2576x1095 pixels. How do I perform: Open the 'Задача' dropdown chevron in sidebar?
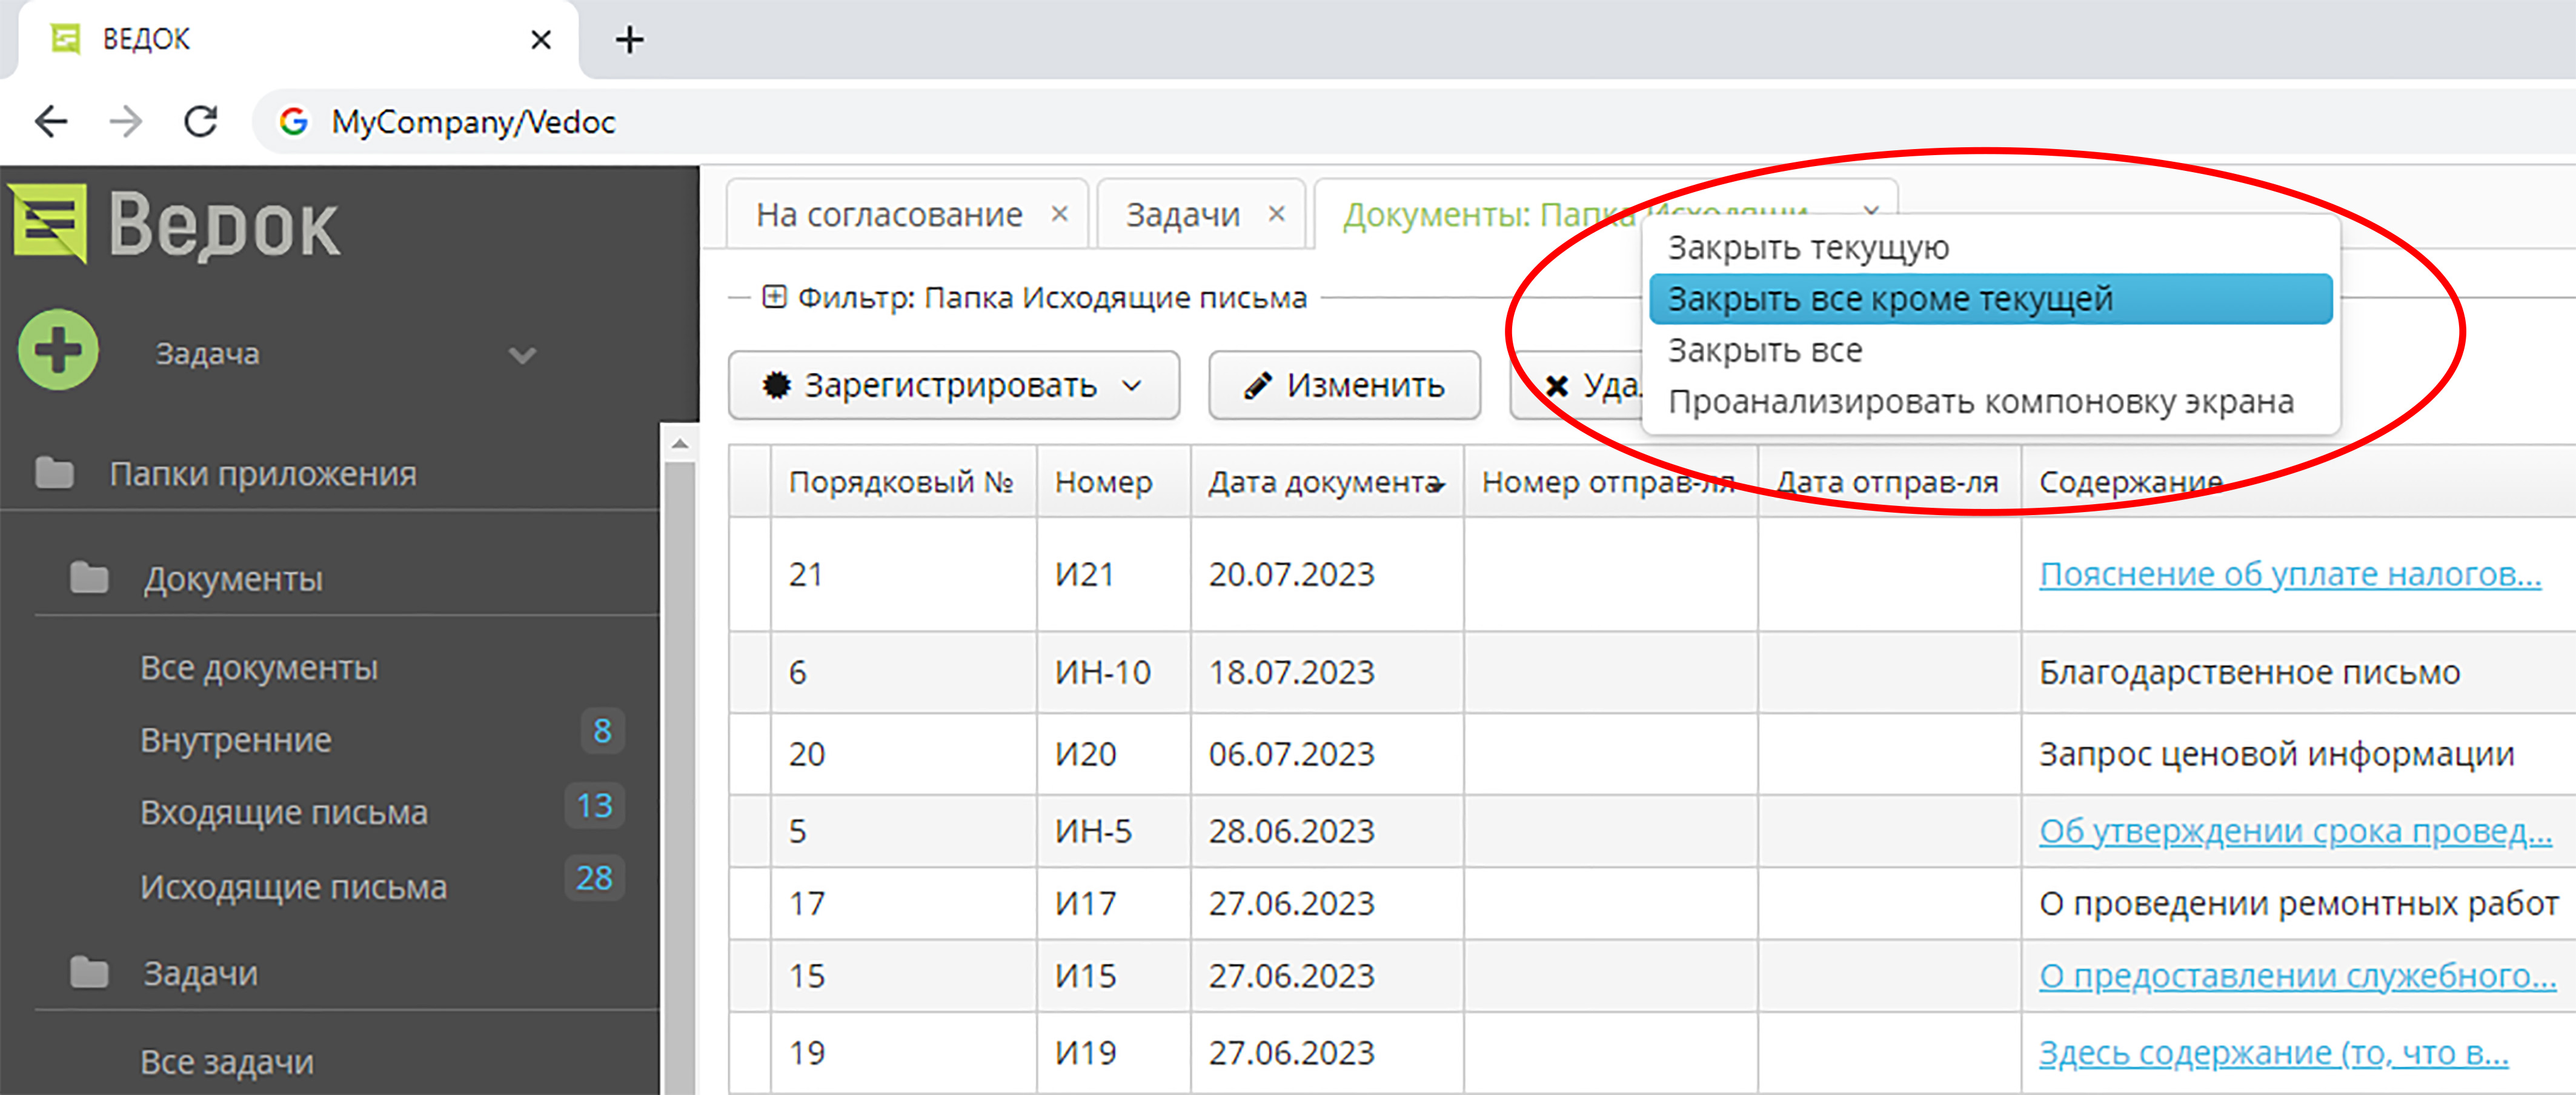522,355
